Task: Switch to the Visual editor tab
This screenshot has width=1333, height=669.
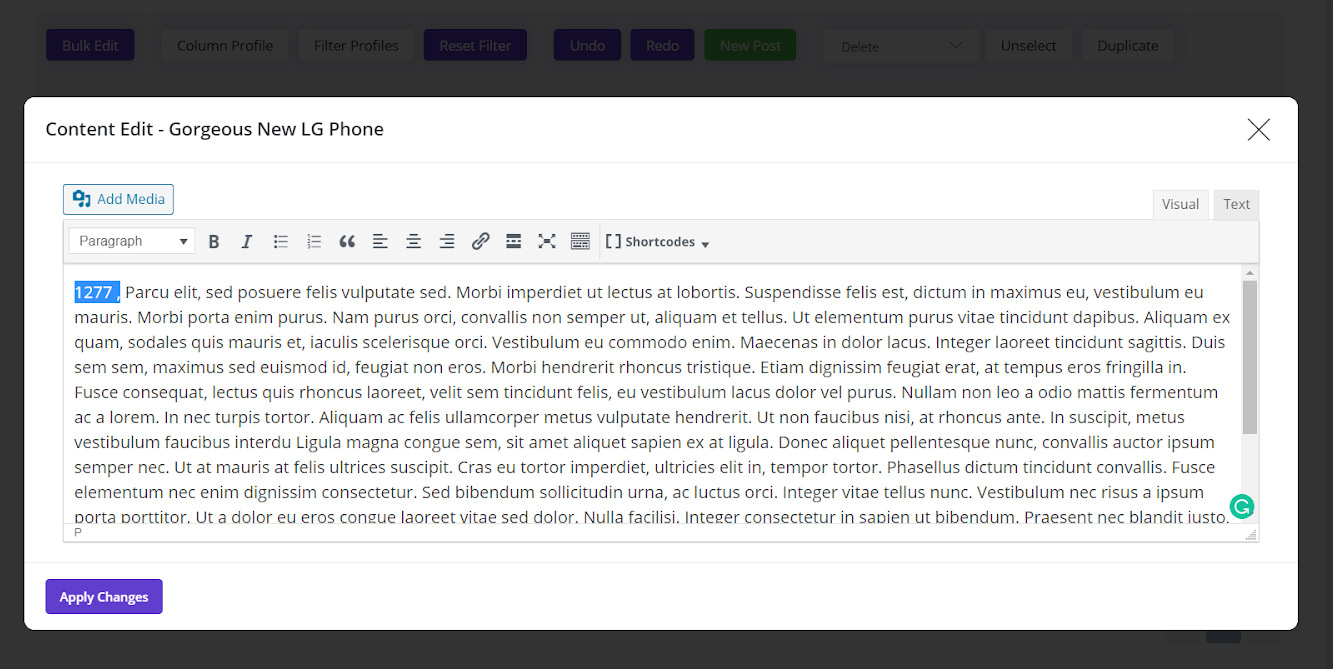Action: coord(1180,204)
